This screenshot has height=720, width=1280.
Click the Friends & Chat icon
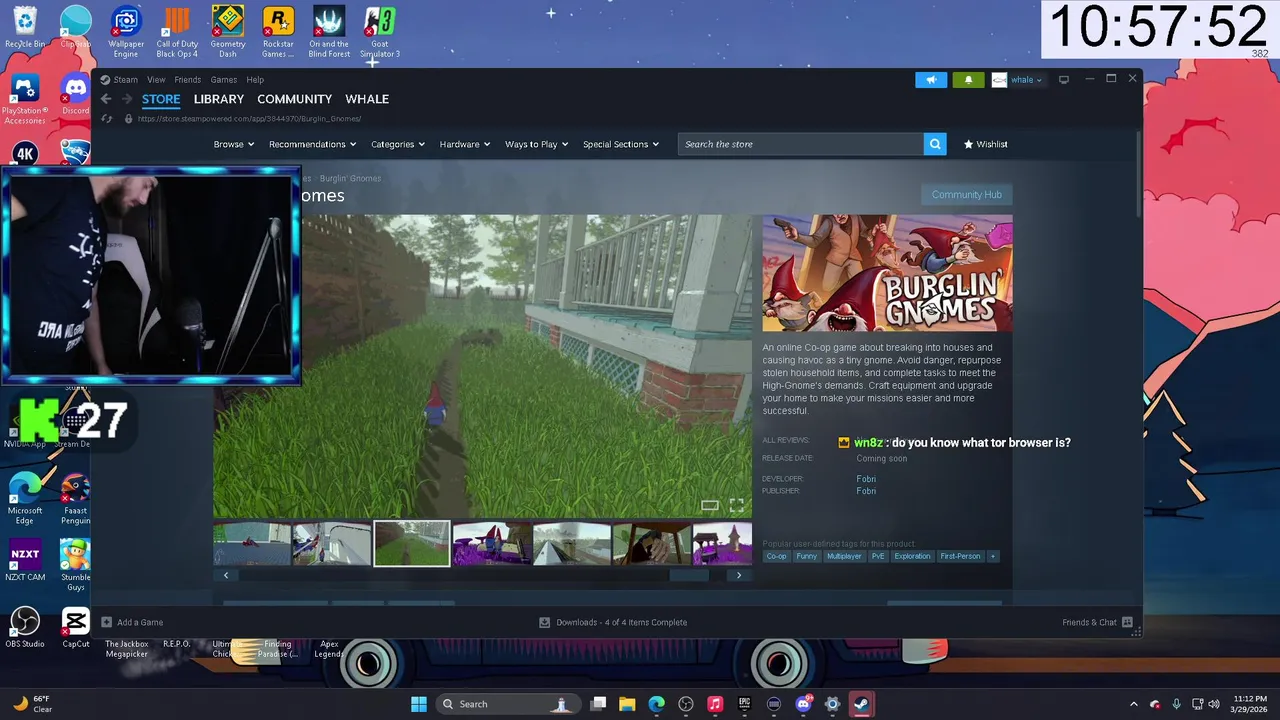(1127, 622)
